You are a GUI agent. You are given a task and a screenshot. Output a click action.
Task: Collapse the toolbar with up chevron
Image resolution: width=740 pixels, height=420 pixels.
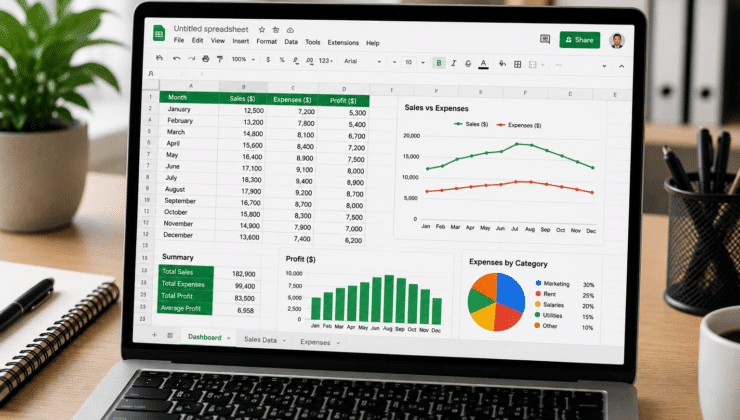click(x=622, y=67)
